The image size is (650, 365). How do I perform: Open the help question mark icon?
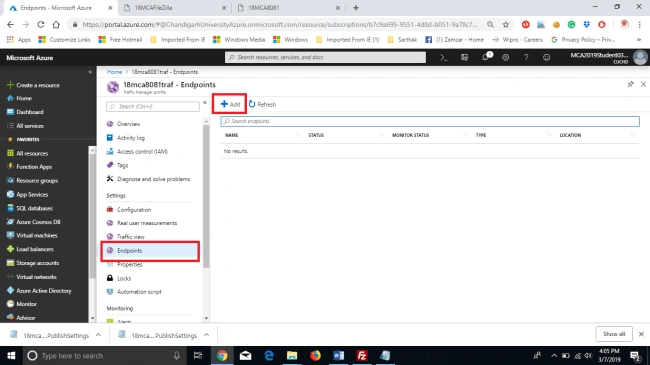pyautogui.click(x=526, y=58)
